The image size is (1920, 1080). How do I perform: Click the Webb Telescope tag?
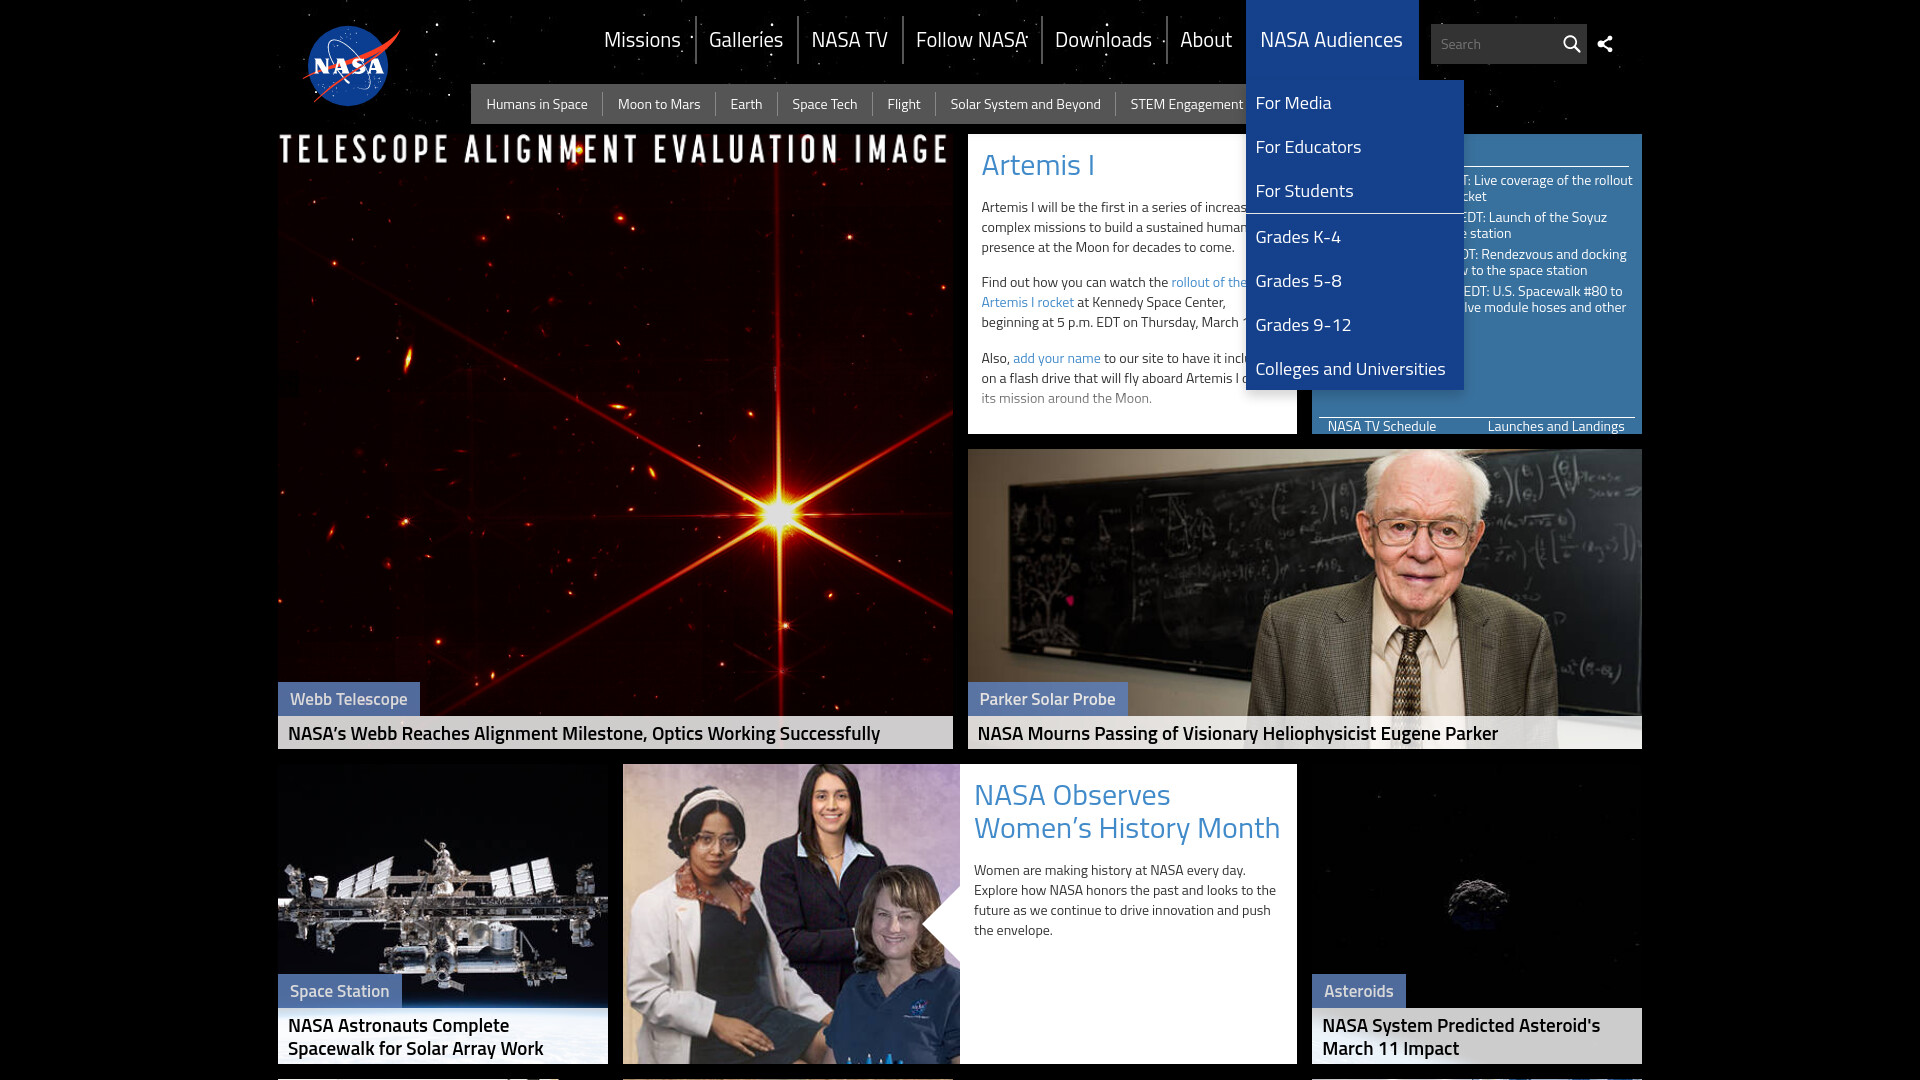(348, 699)
